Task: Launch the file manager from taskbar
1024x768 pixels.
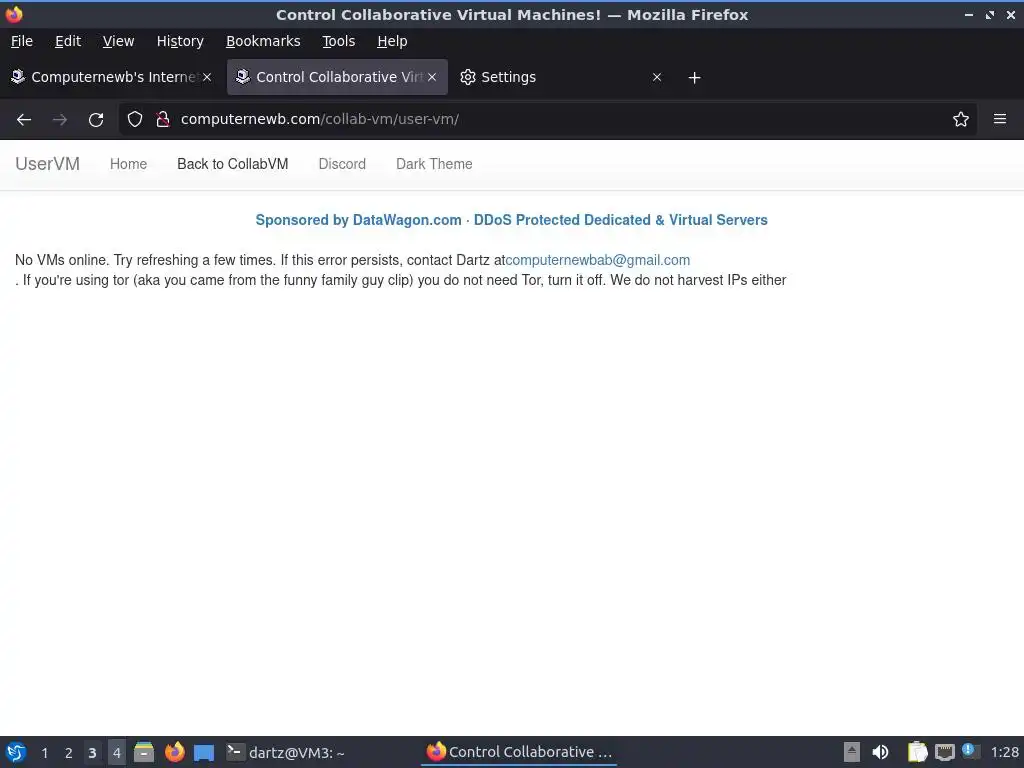Action: pyautogui.click(x=144, y=752)
